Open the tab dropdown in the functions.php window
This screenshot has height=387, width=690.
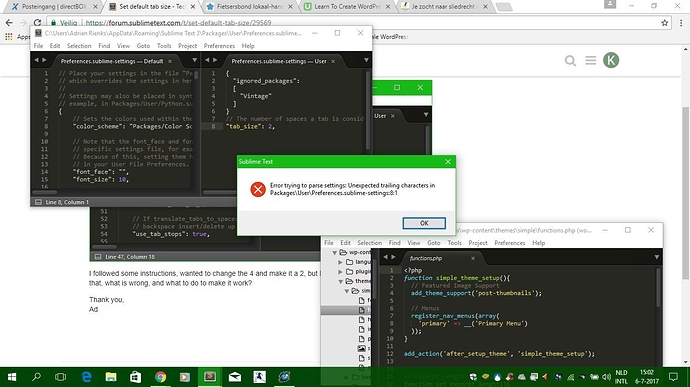[x=656, y=257]
